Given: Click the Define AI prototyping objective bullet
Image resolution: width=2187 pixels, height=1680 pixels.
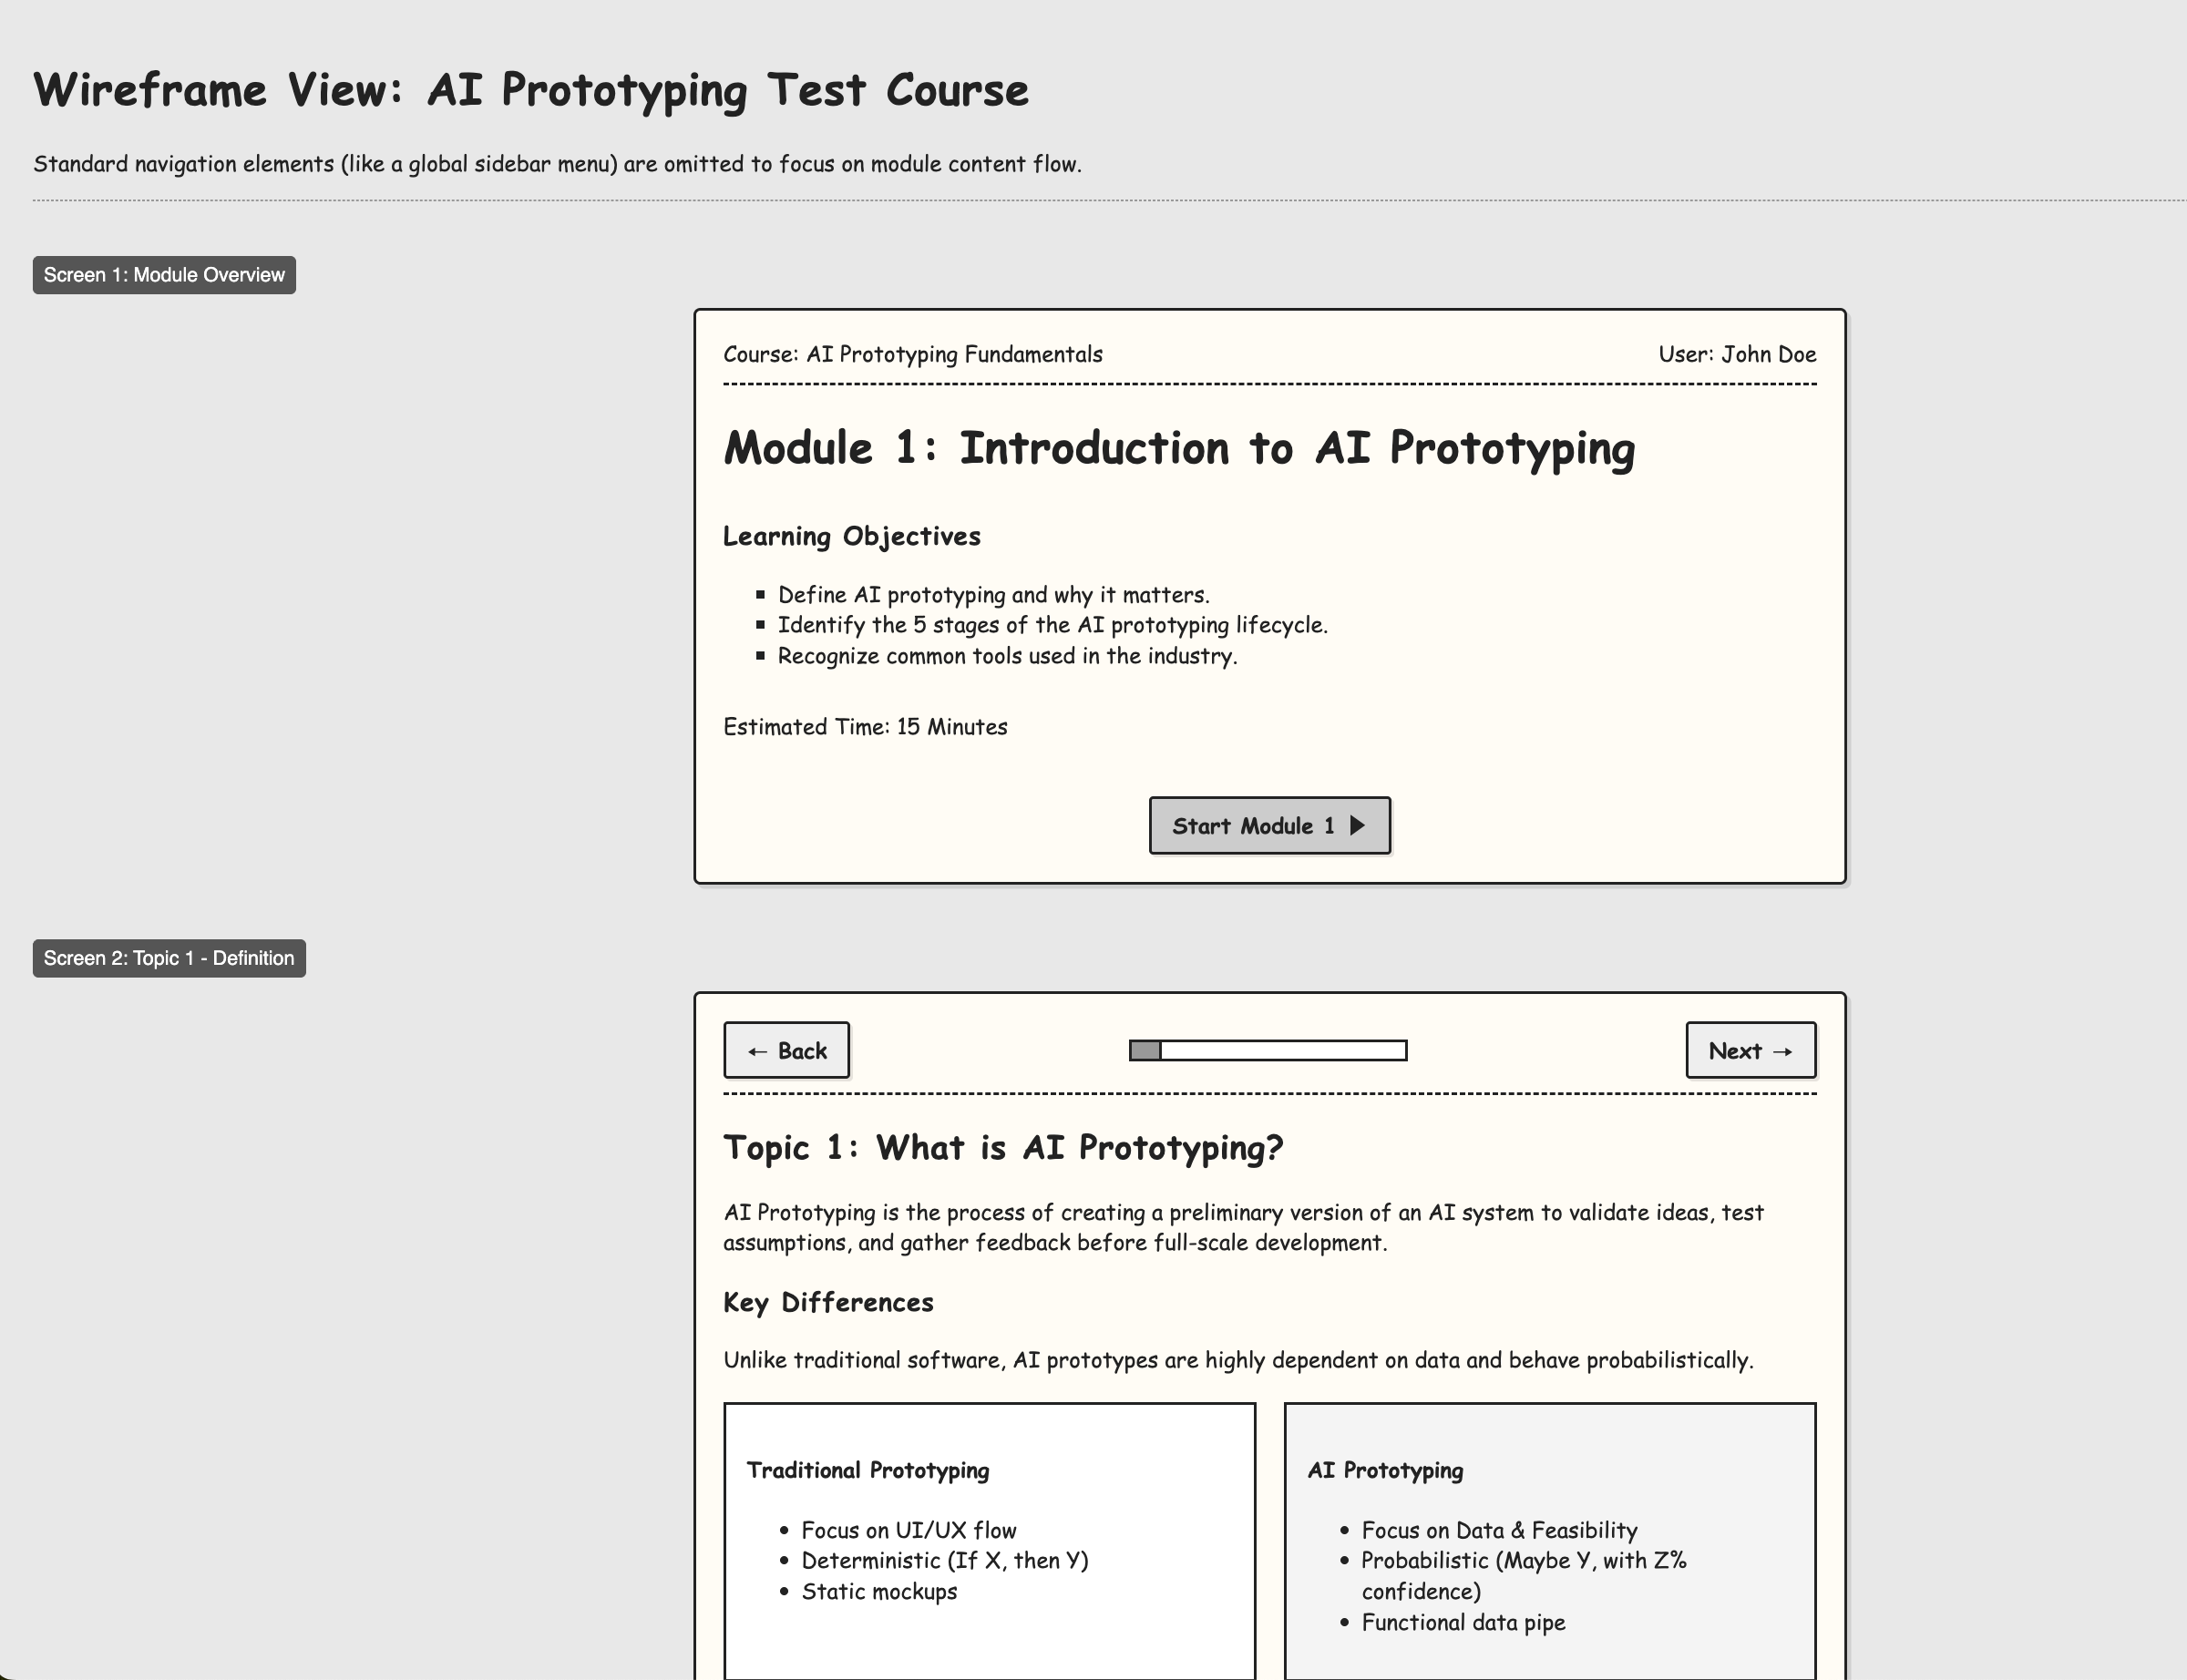Looking at the screenshot, I should 993,595.
